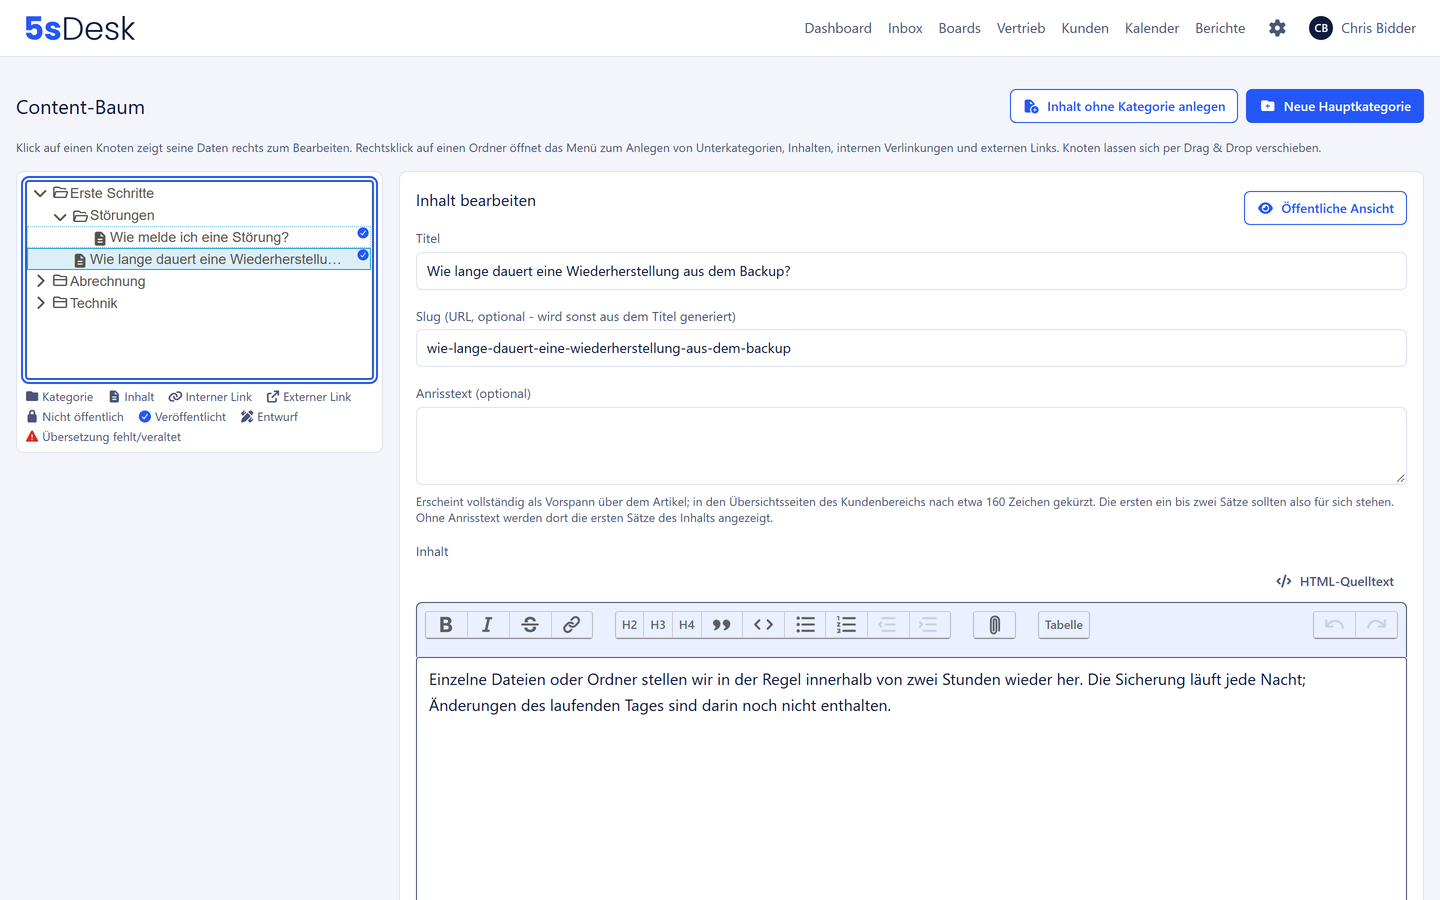Insert a hyperlink via link icon
This screenshot has width=1440, height=900.
[x=571, y=625]
